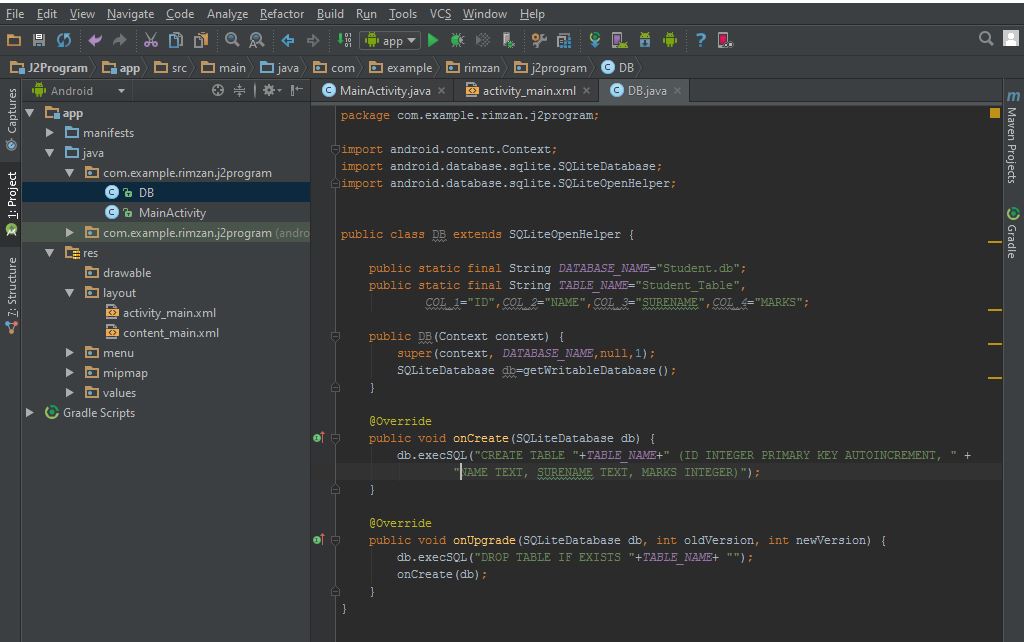
Task: Click the Help question mark icon
Action: click(x=700, y=40)
